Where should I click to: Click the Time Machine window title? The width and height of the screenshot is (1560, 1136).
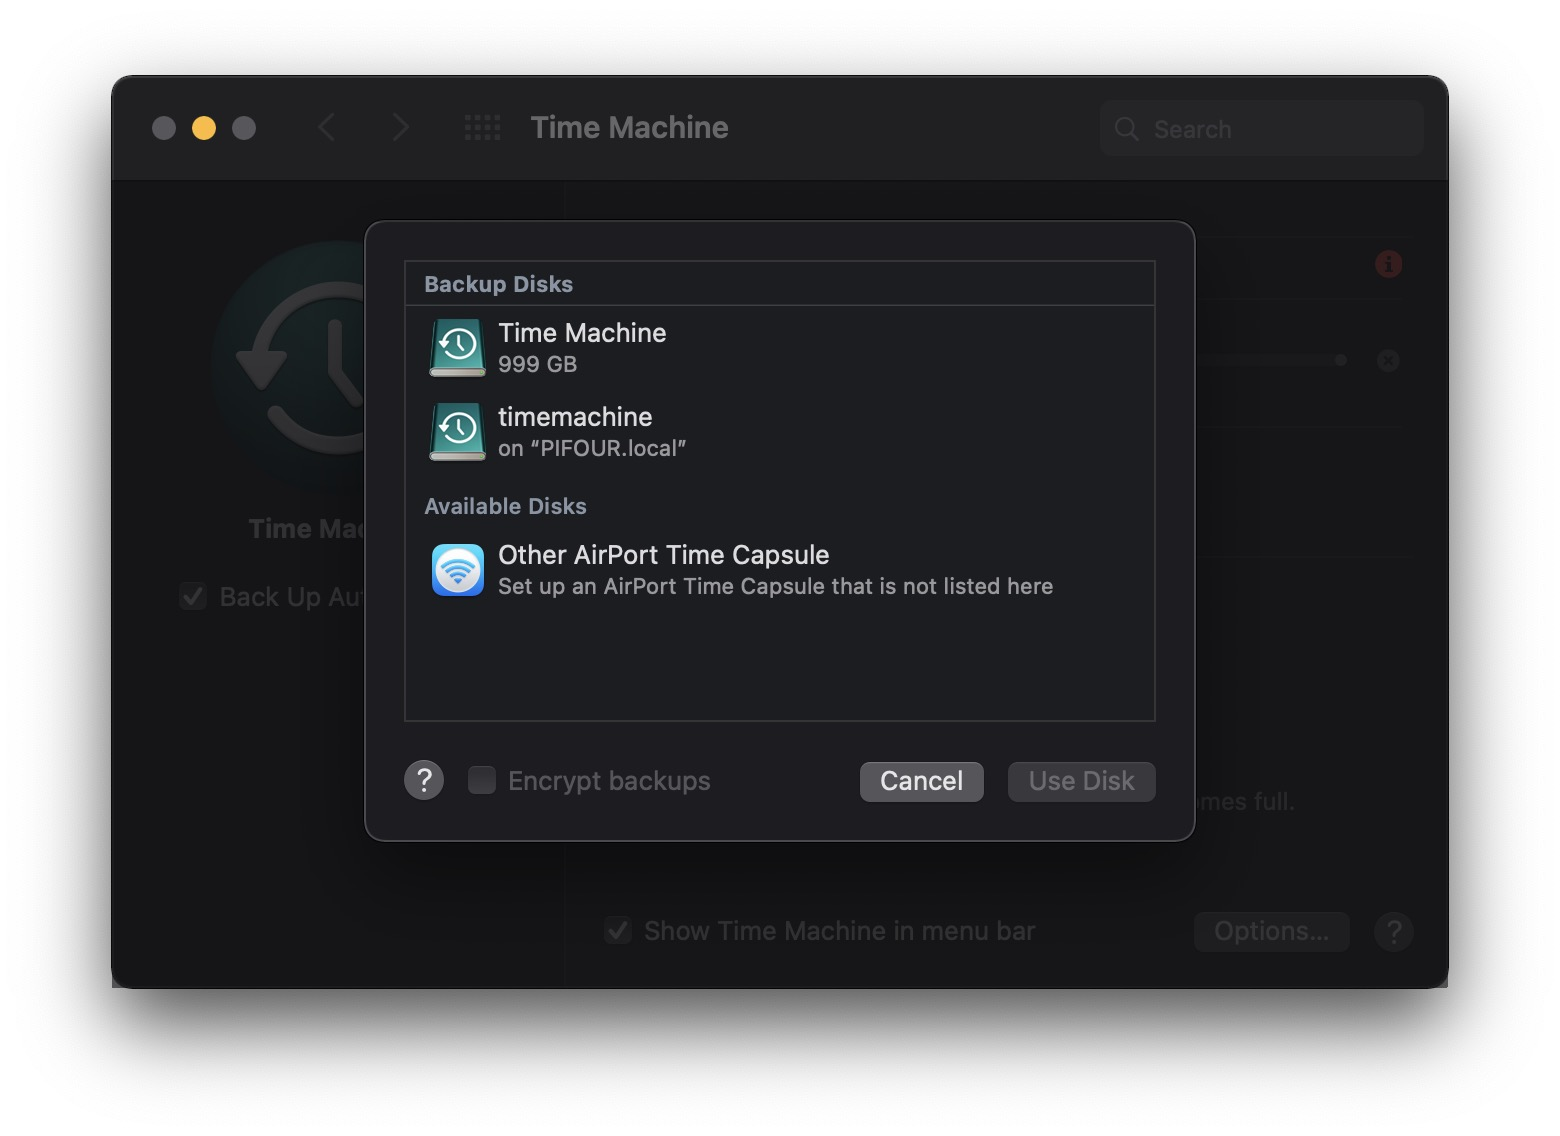pos(629,127)
